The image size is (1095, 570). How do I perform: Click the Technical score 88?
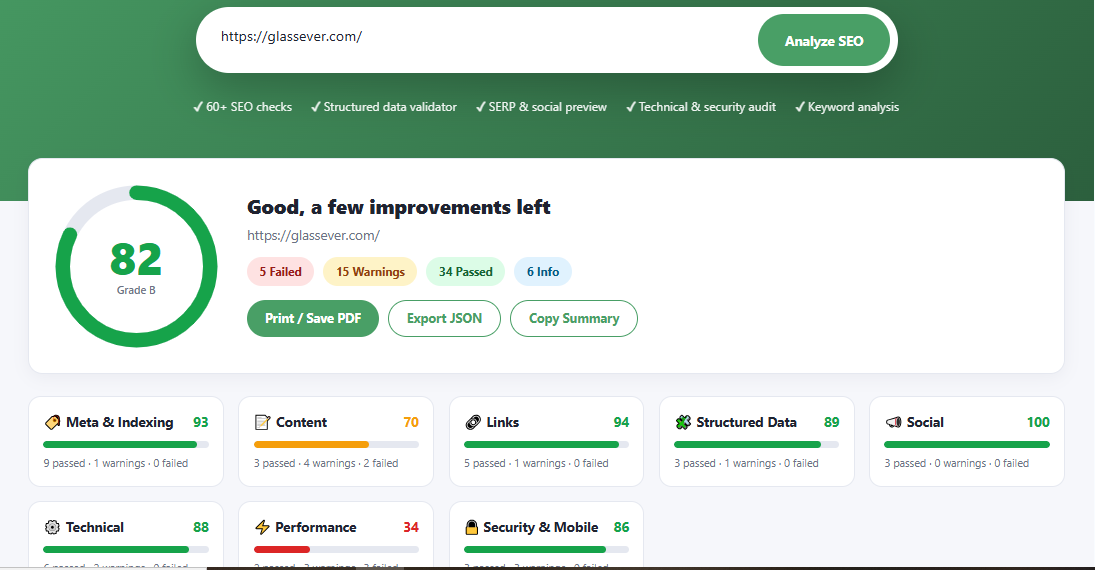pyautogui.click(x=200, y=527)
